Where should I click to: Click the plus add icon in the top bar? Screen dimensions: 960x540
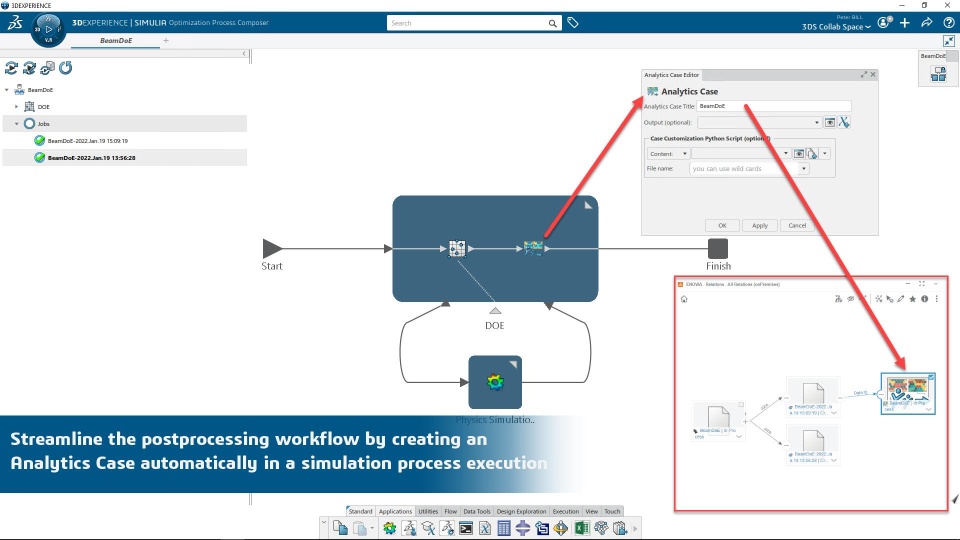[905, 23]
